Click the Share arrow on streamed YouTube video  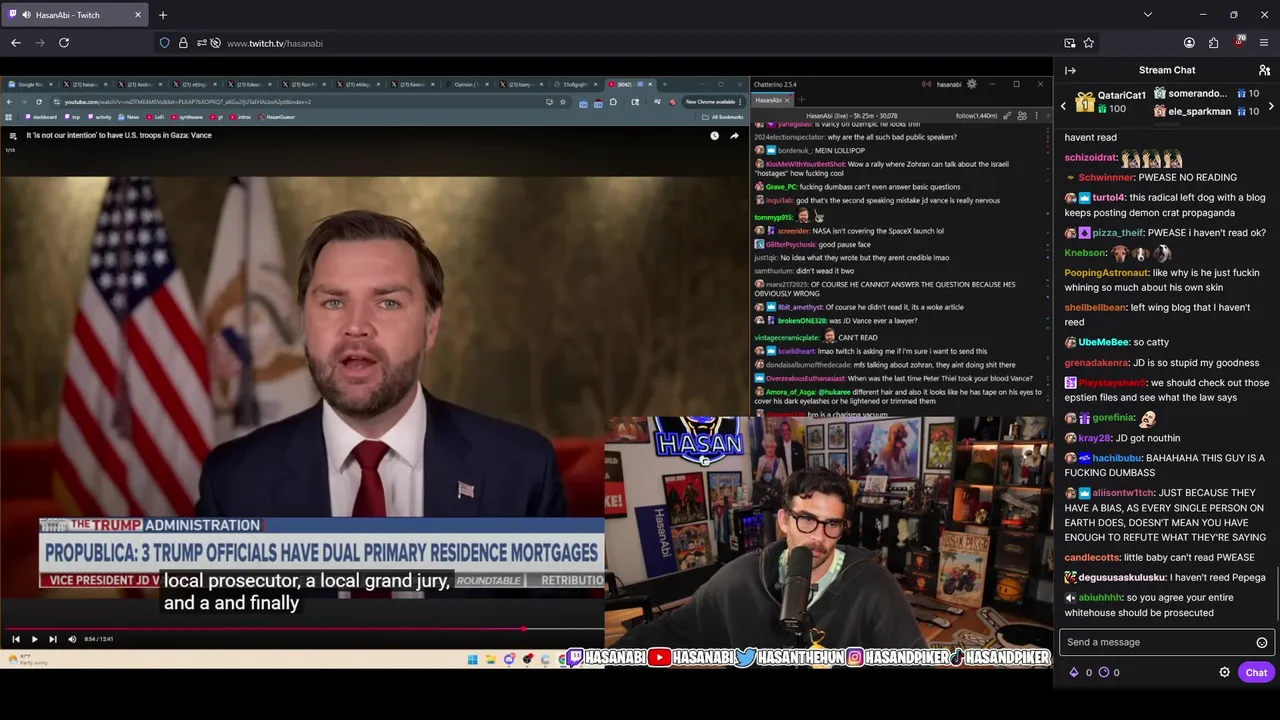point(734,136)
